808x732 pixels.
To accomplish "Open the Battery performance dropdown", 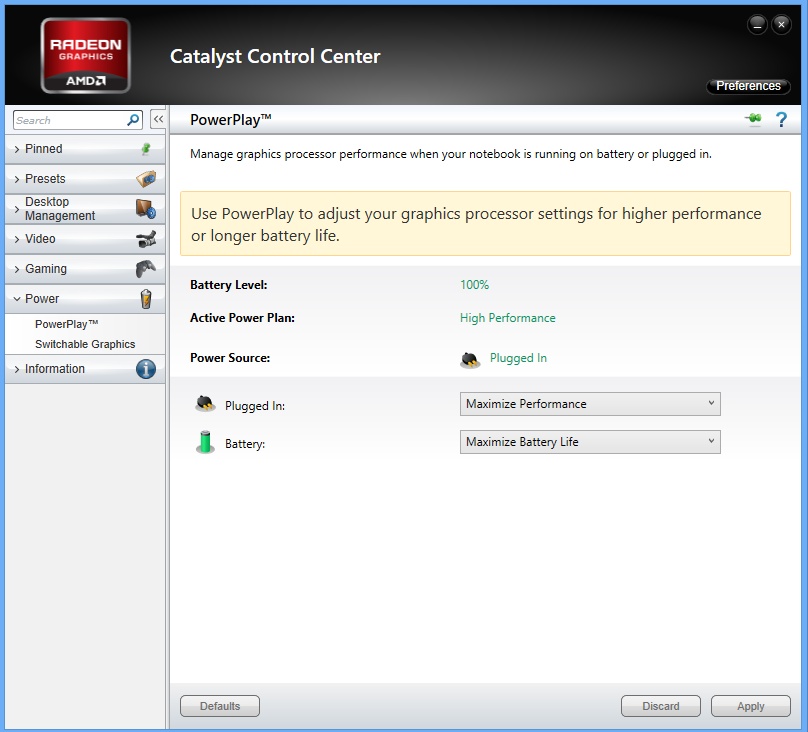I will (x=590, y=442).
